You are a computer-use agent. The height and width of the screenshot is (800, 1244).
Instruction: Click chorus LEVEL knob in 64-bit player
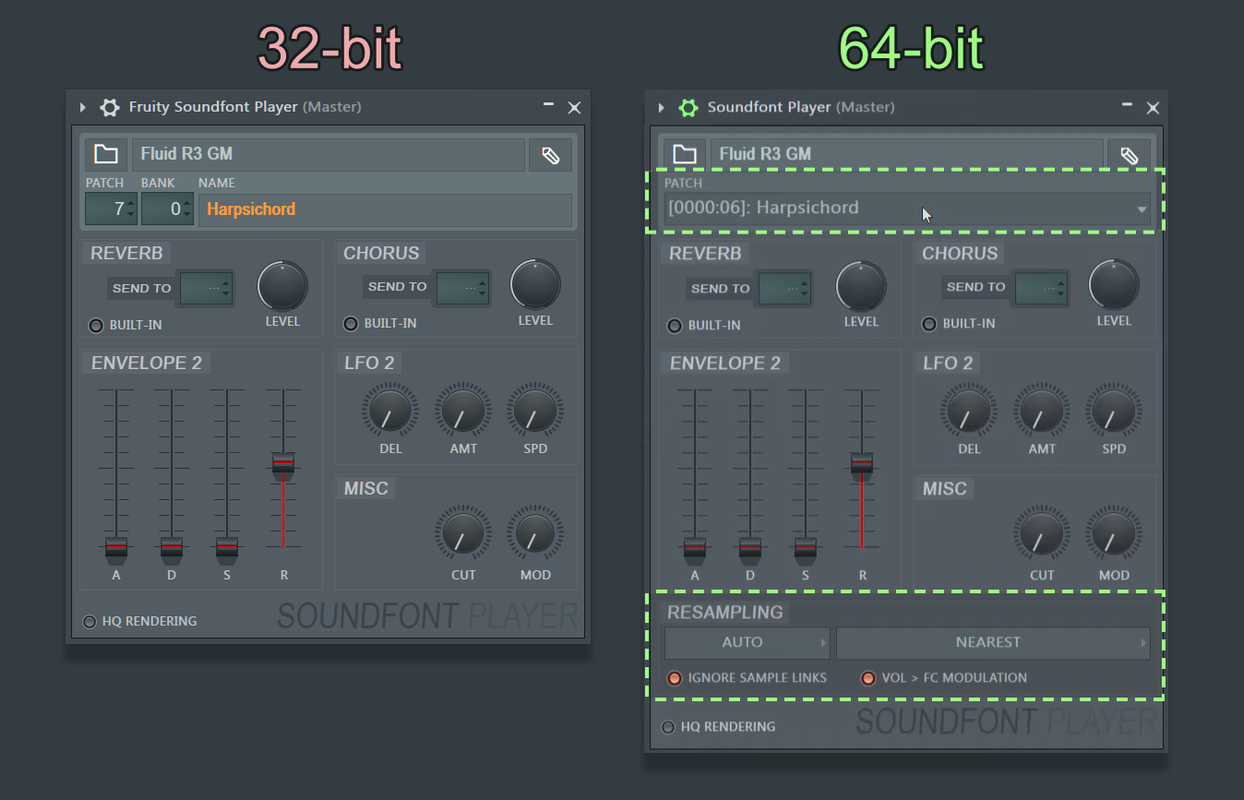pyautogui.click(x=1114, y=285)
